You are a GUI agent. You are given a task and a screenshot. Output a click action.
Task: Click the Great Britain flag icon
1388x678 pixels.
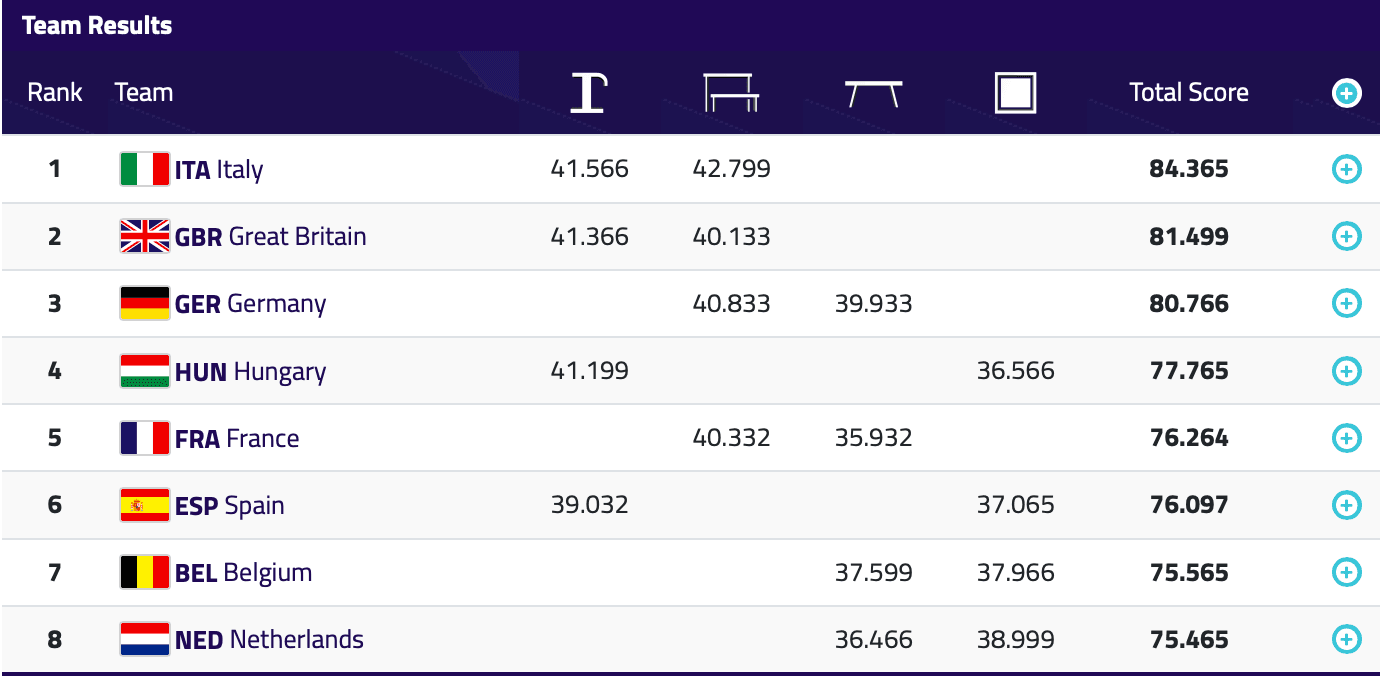[144, 236]
